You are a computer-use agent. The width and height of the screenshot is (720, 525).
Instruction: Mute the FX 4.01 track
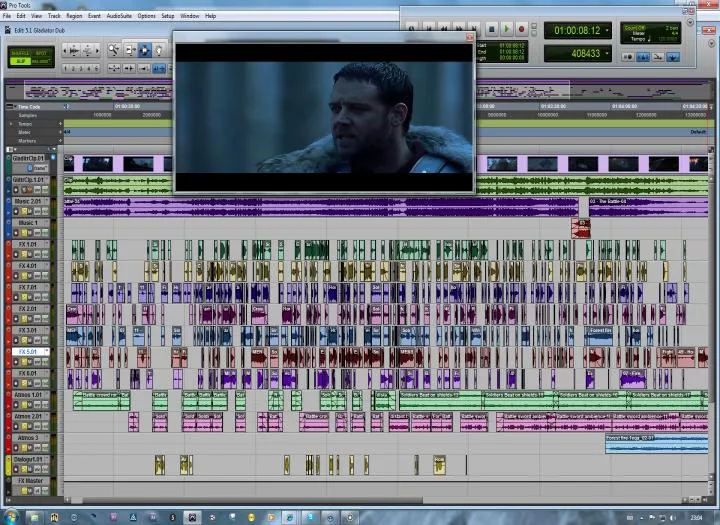click(x=31, y=276)
